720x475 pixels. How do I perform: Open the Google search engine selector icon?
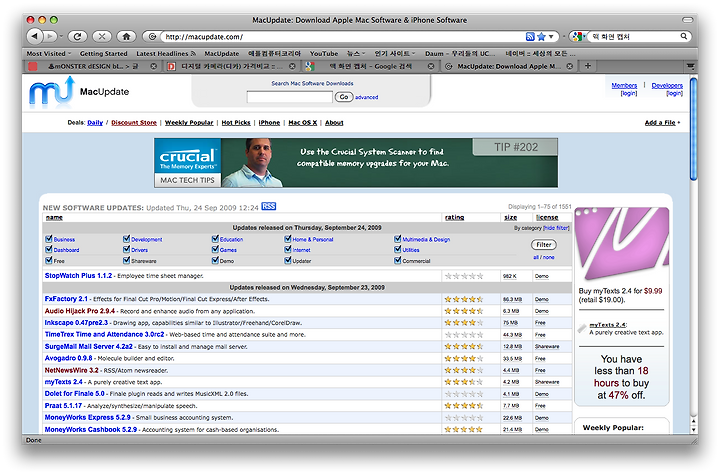578,36
